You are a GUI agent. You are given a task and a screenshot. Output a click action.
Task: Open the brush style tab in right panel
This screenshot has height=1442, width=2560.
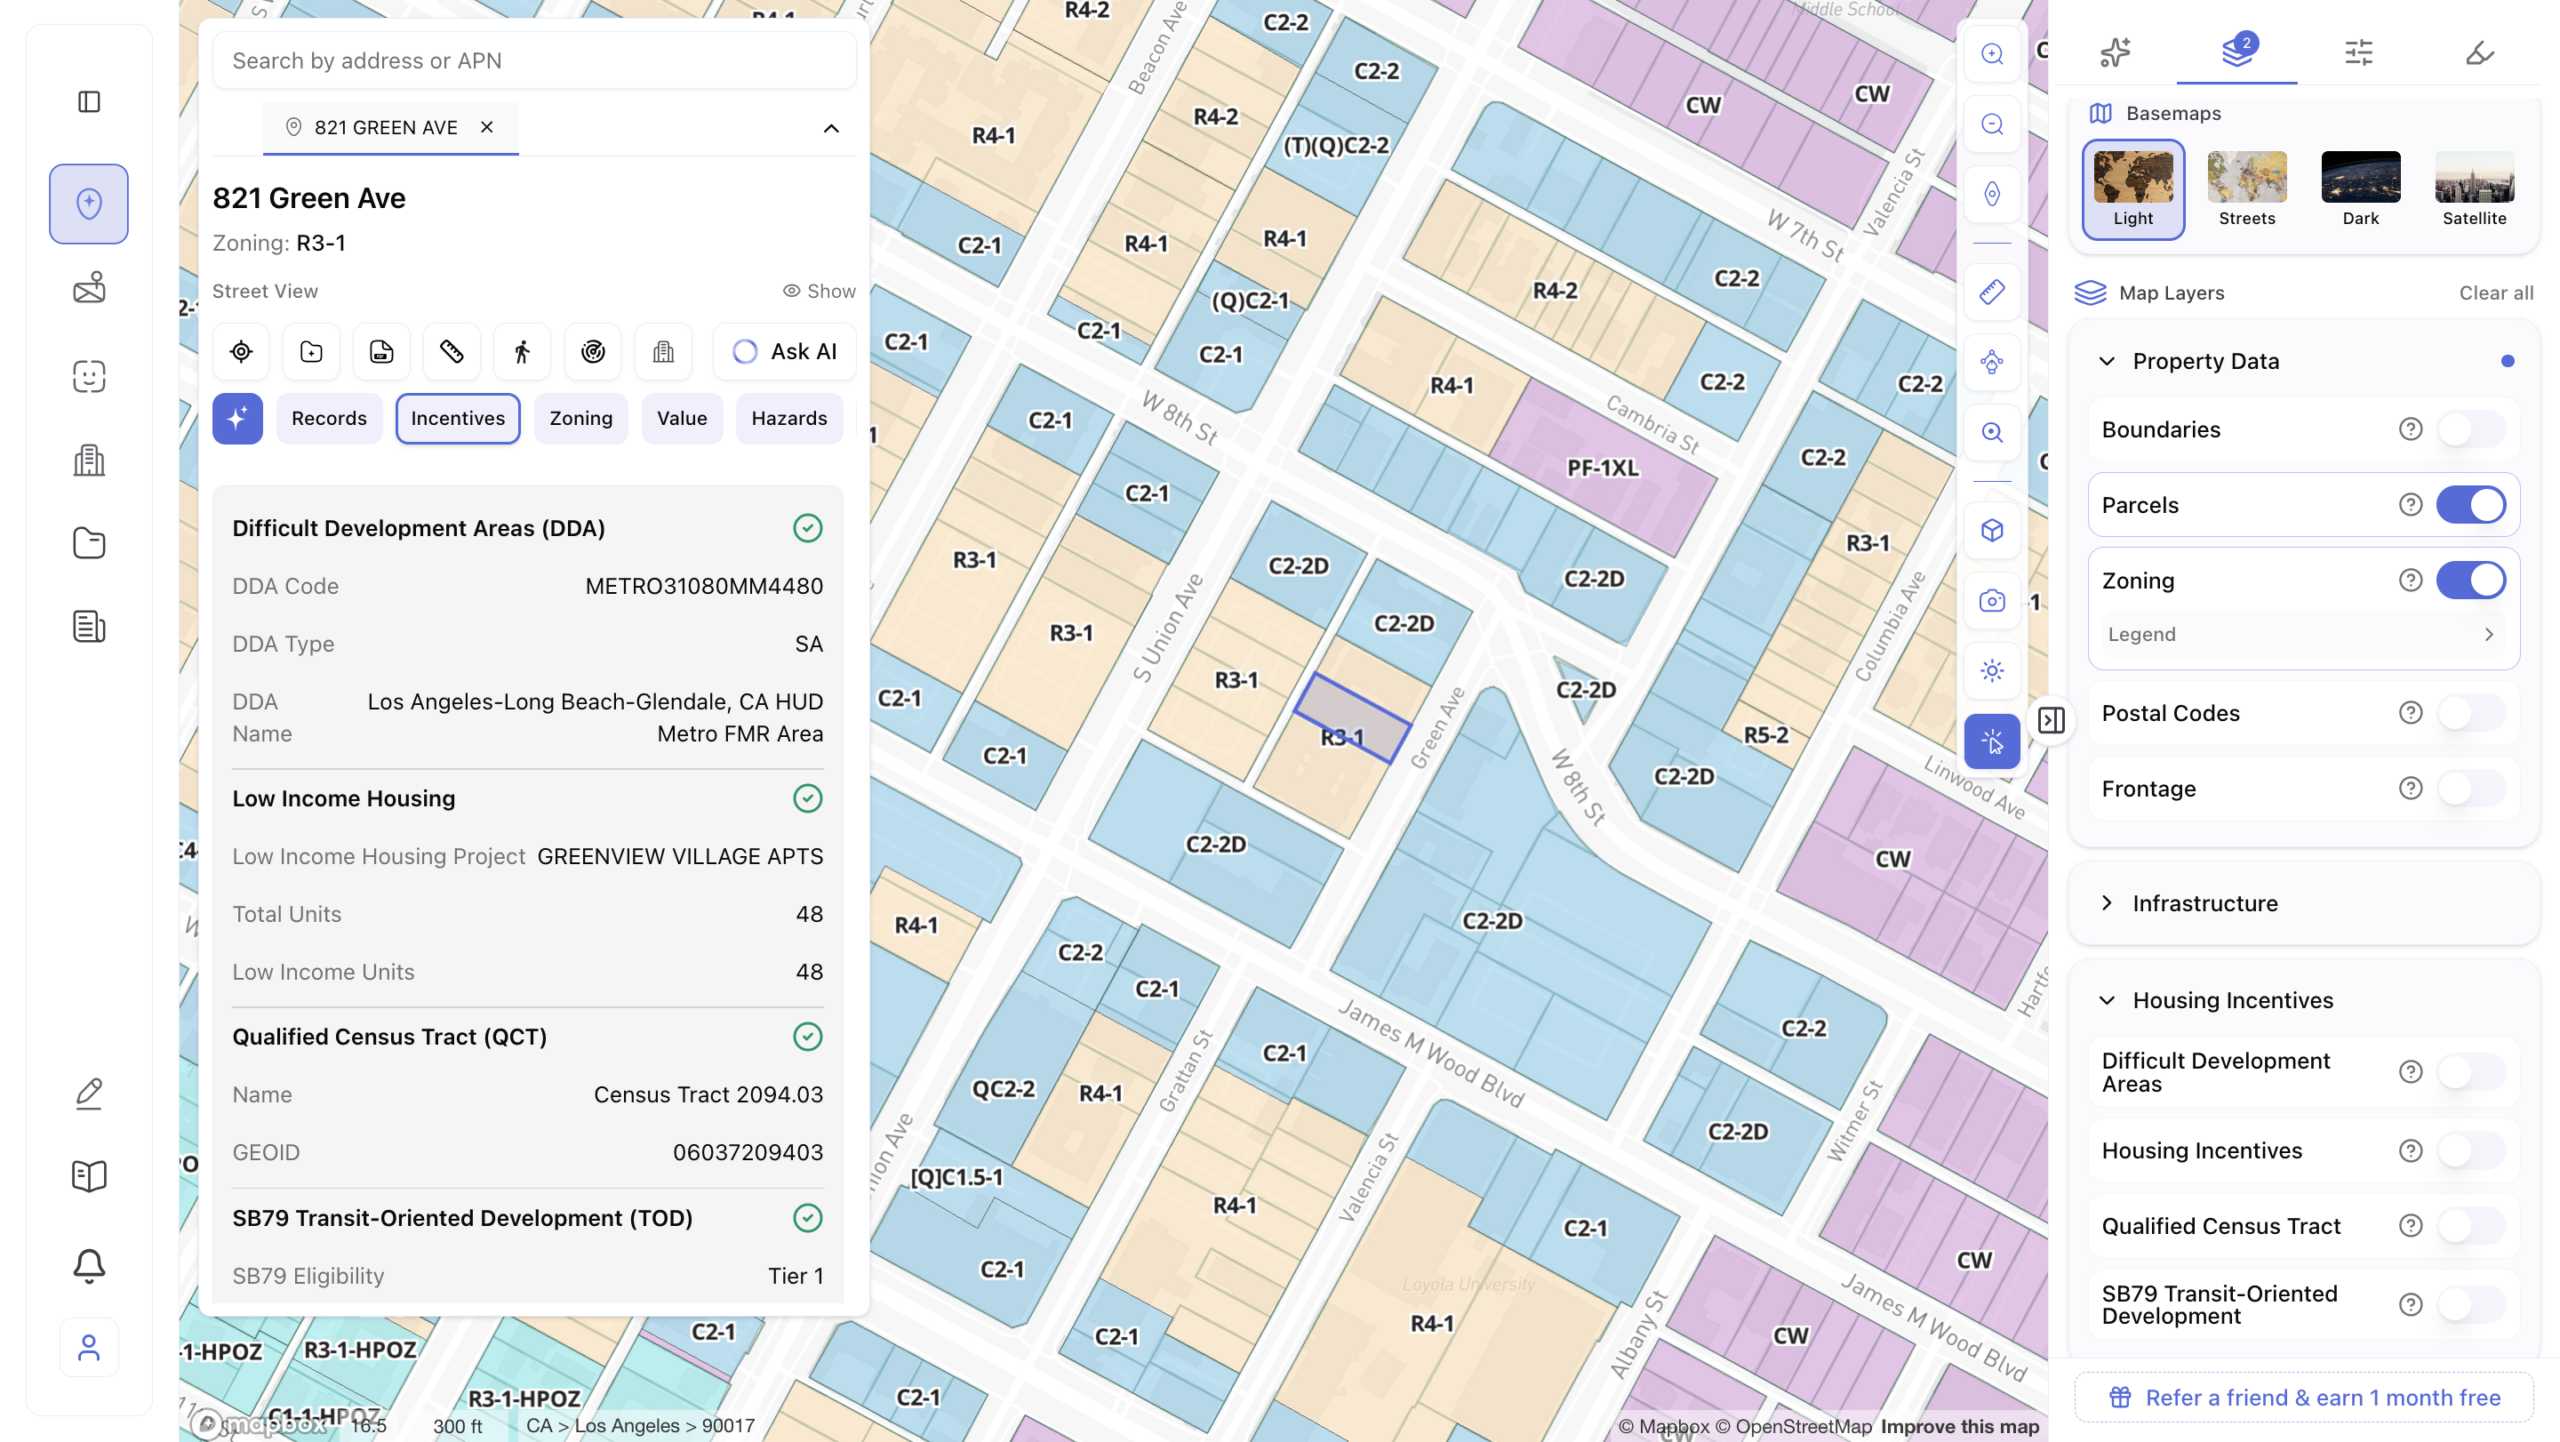pos(2480,52)
